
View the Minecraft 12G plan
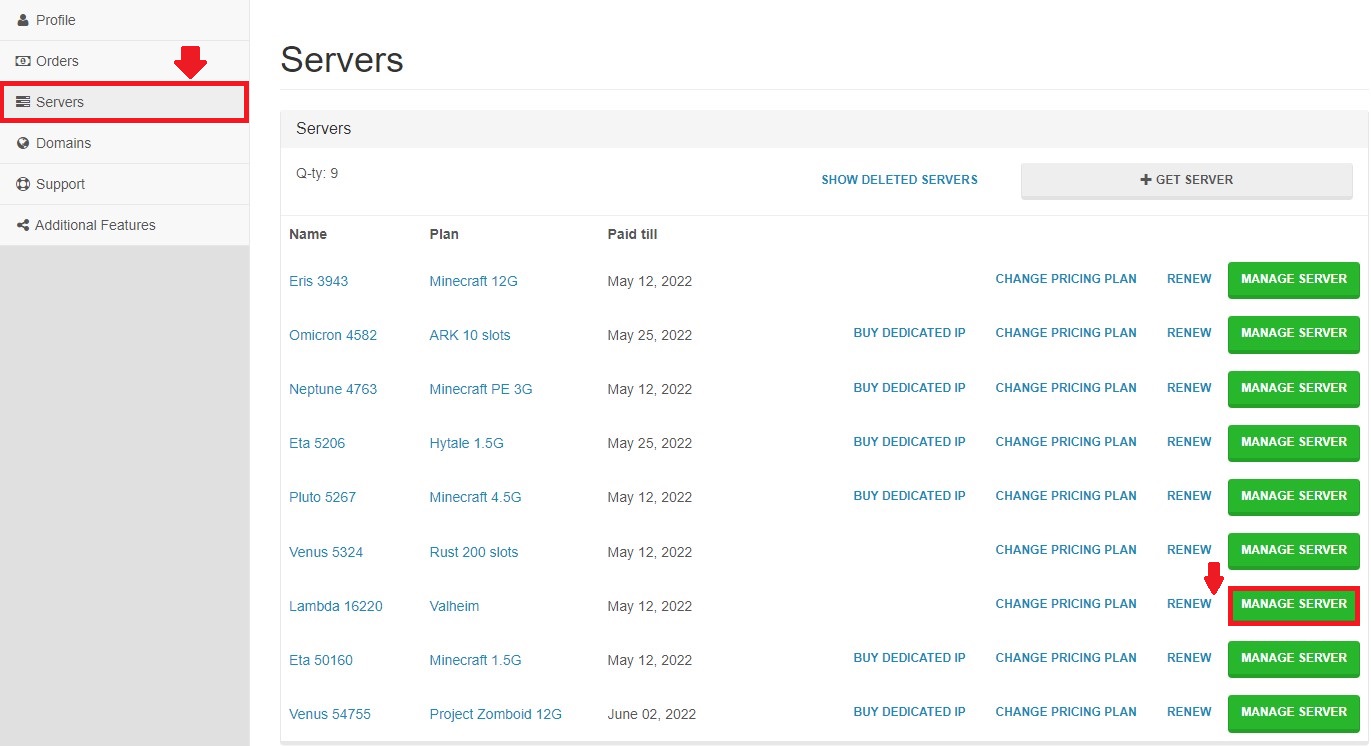pos(473,281)
